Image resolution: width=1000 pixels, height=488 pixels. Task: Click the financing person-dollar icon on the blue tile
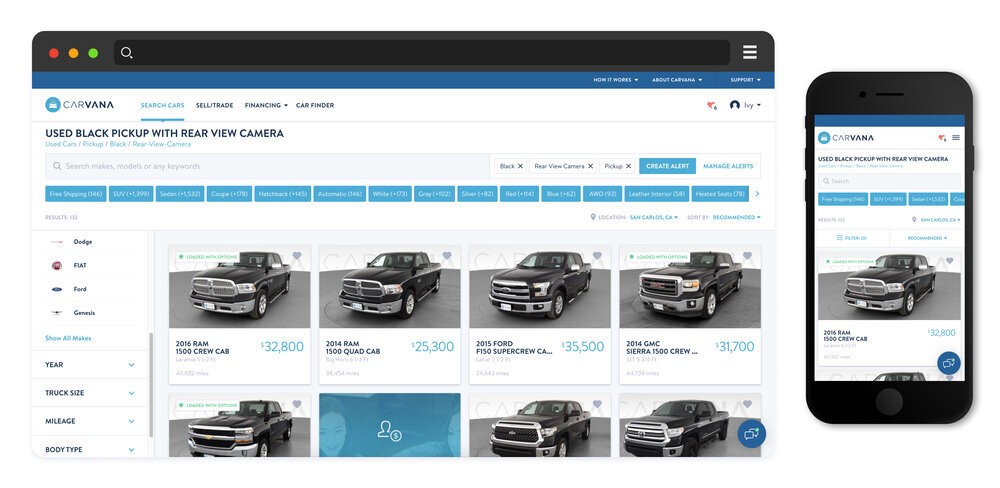coord(389,430)
